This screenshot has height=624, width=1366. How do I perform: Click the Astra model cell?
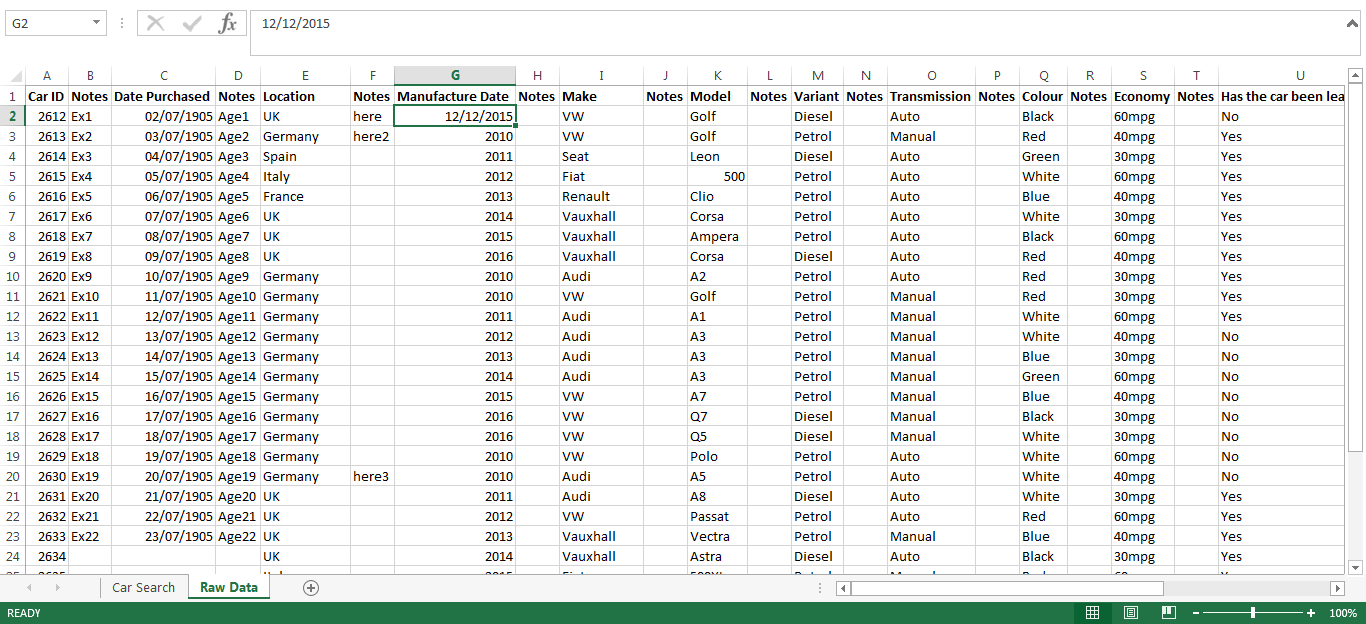tap(717, 556)
